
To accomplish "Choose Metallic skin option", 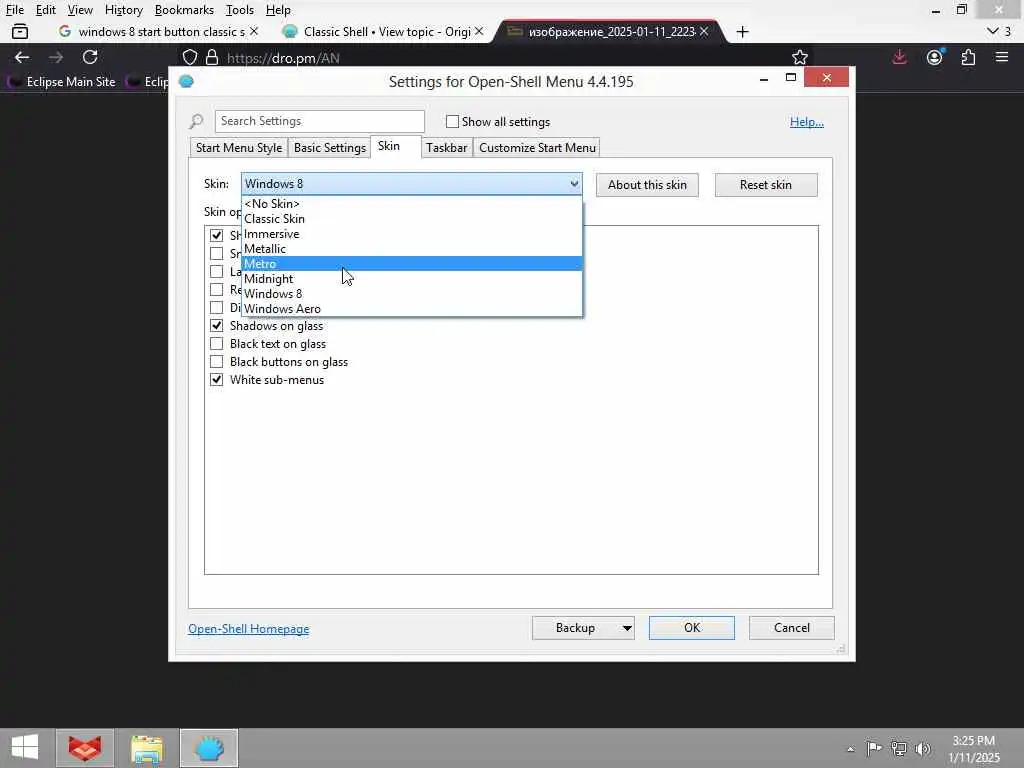I will pyautogui.click(x=411, y=249).
